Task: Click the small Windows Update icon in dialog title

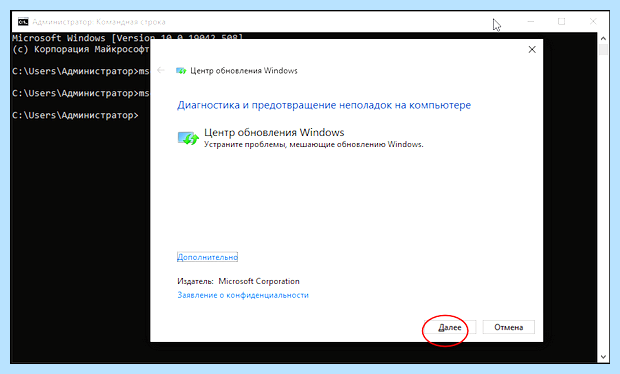Action: click(x=181, y=71)
